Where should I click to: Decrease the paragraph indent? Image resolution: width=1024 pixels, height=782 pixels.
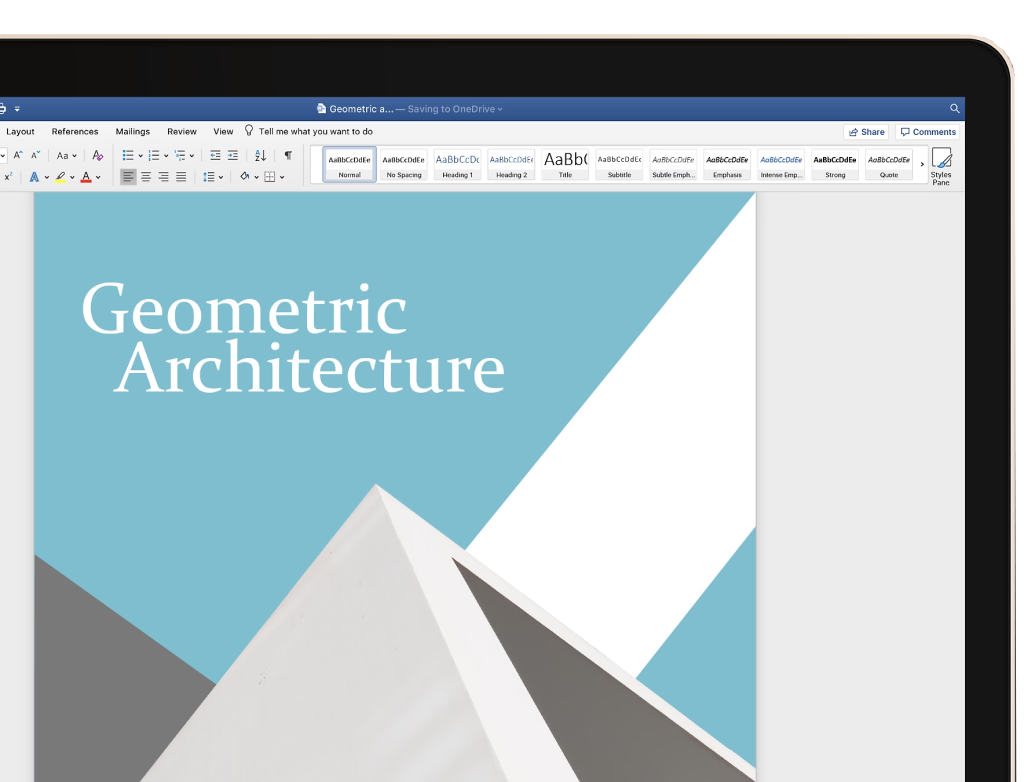tap(215, 155)
